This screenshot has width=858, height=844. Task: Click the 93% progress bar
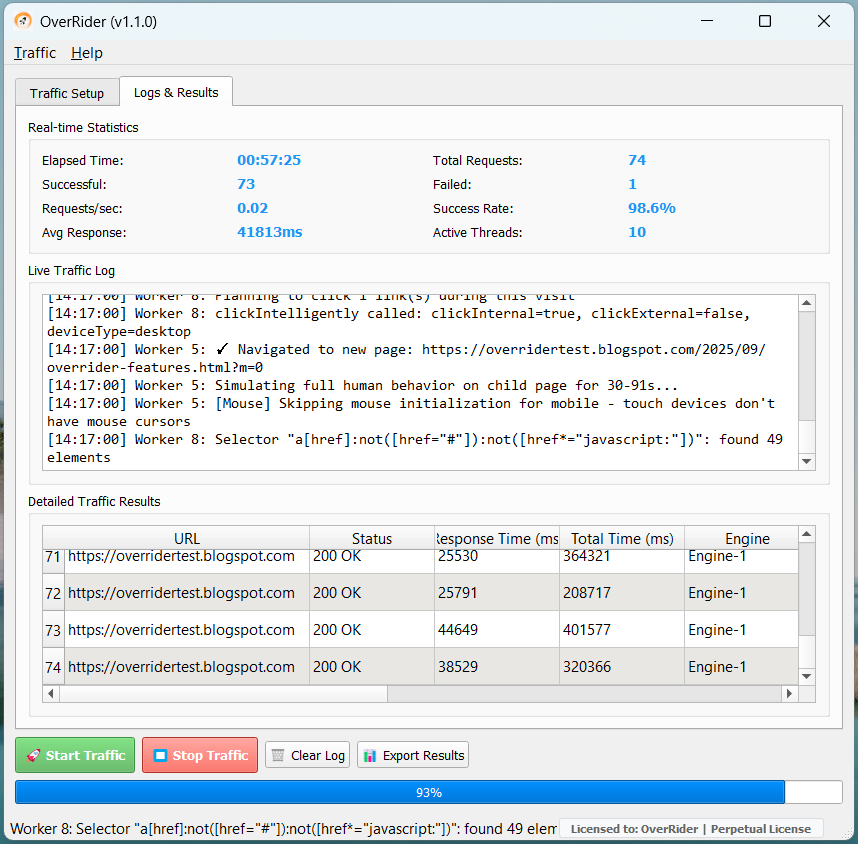(x=429, y=792)
